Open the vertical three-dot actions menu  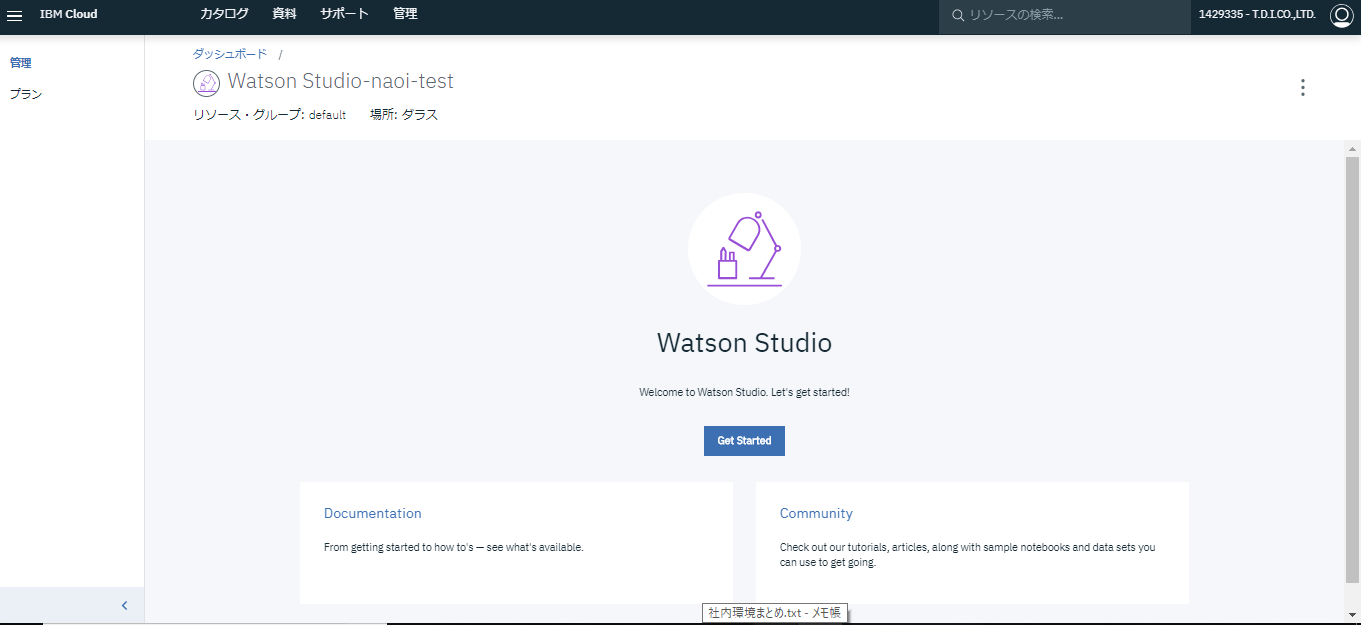pyautogui.click(x=1302, y=88)
